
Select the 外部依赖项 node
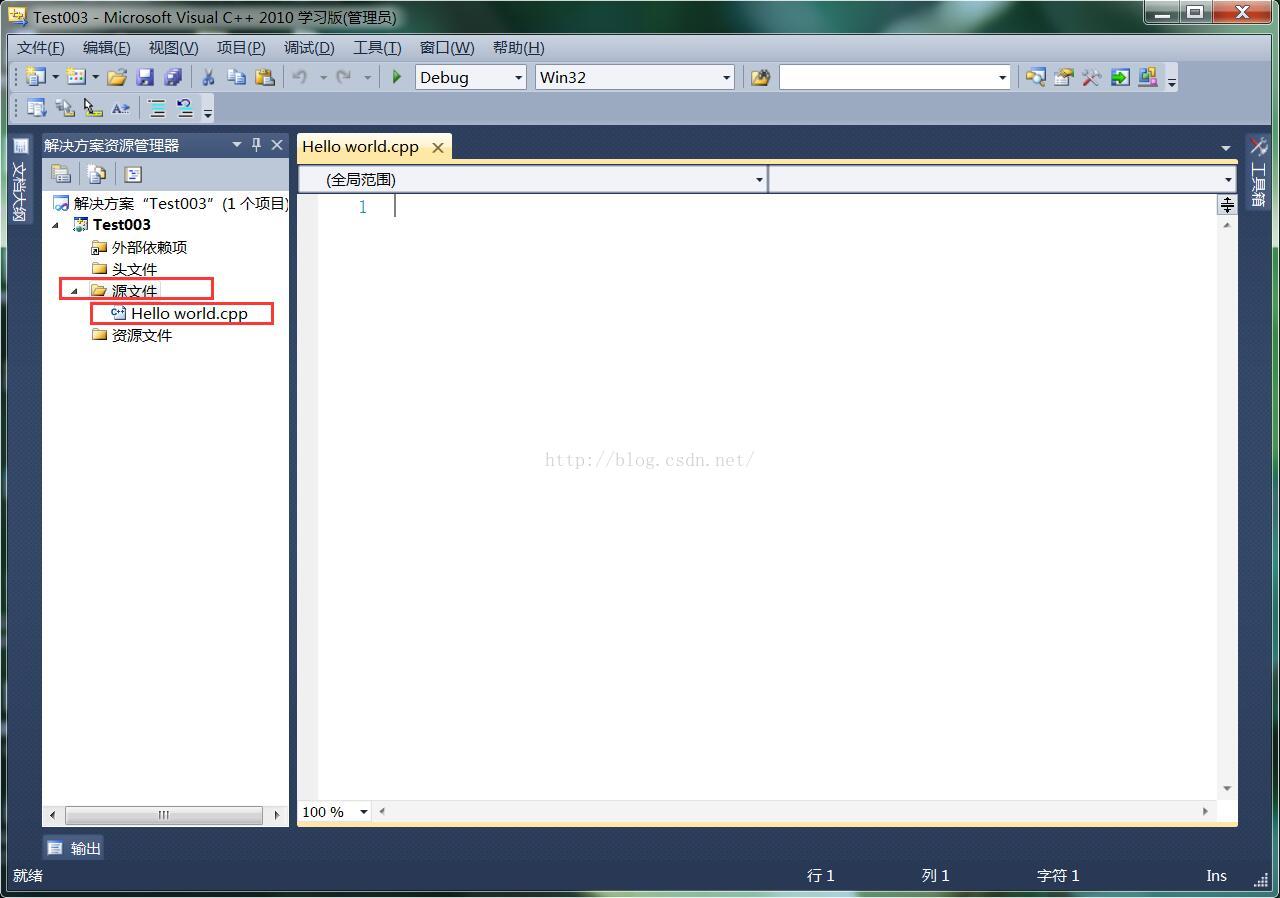(x=149, y=247)
